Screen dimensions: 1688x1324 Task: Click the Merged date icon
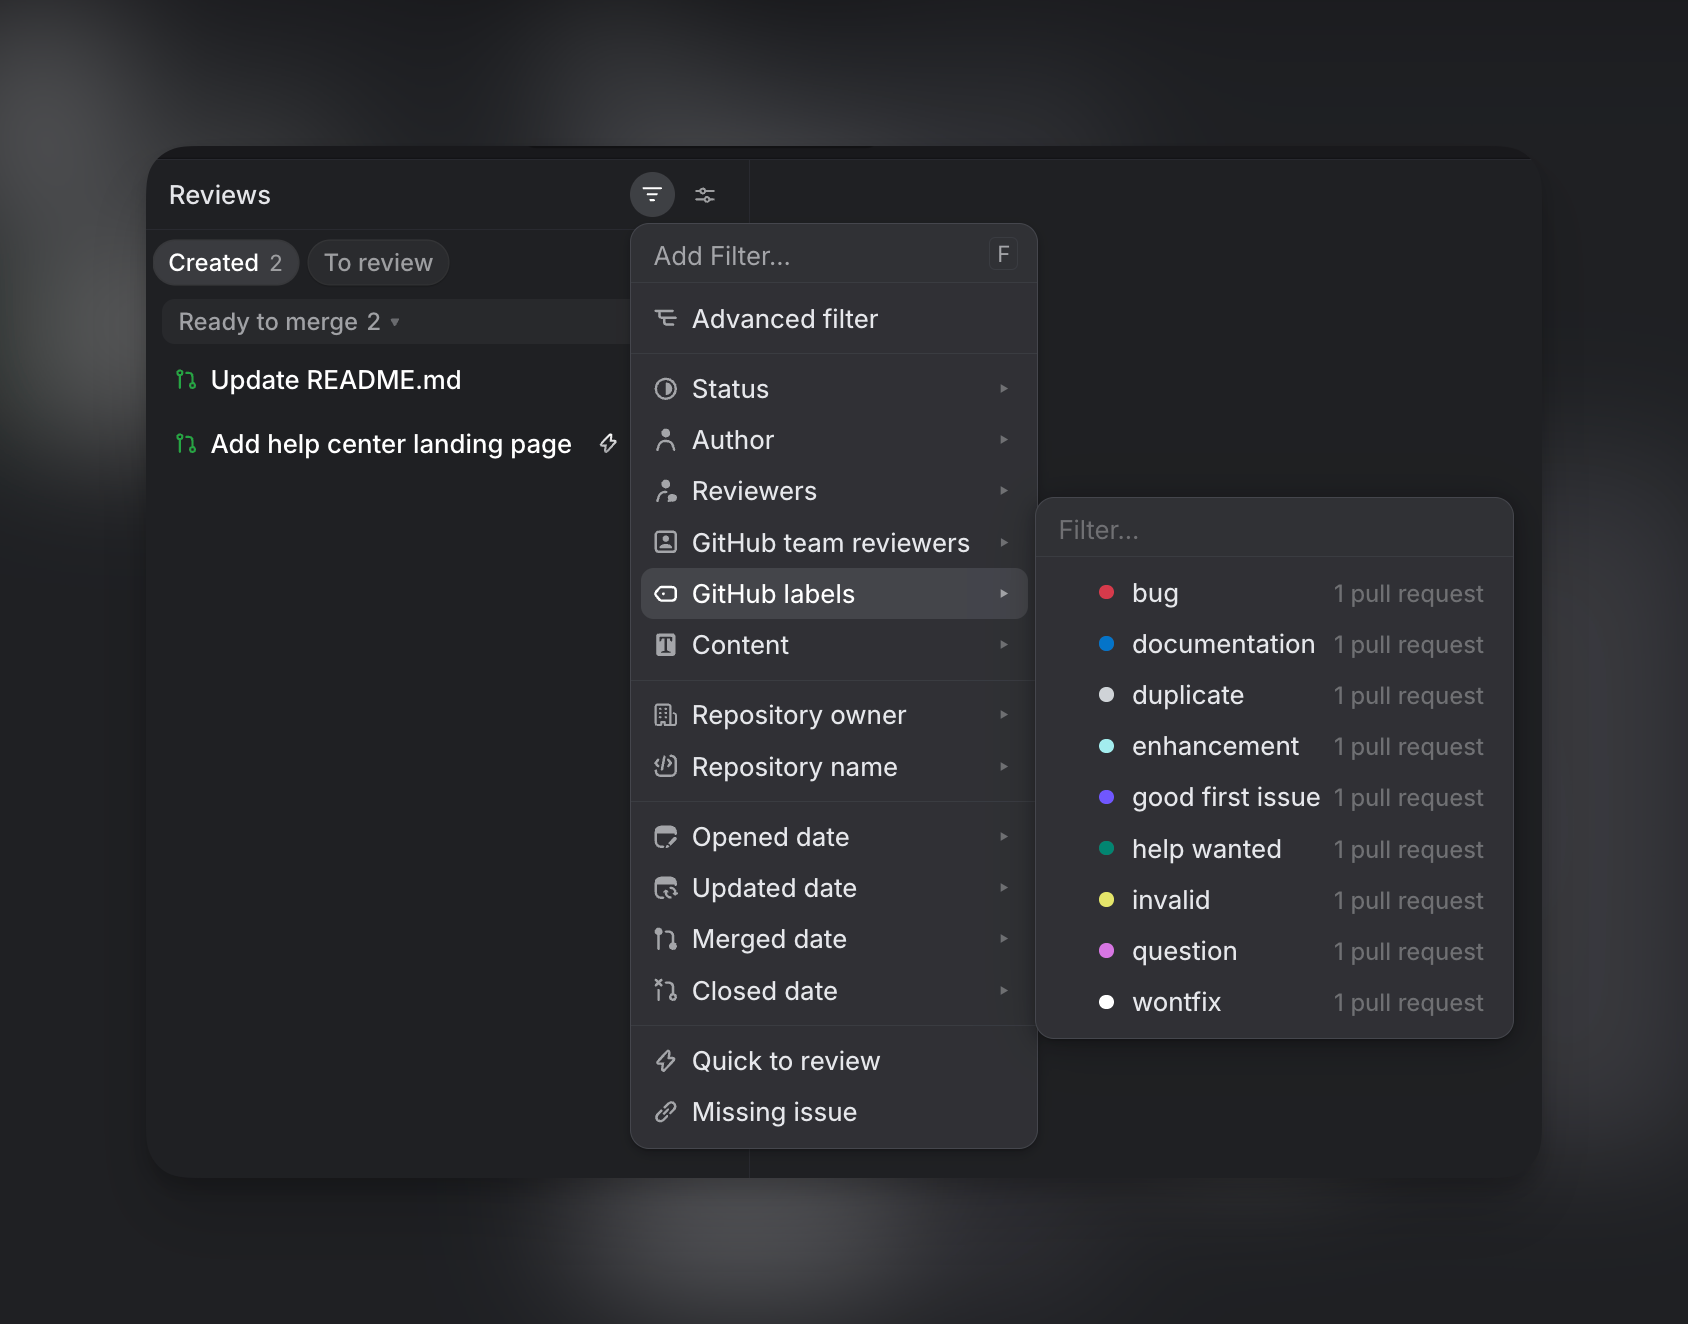(x=665, y=939)
